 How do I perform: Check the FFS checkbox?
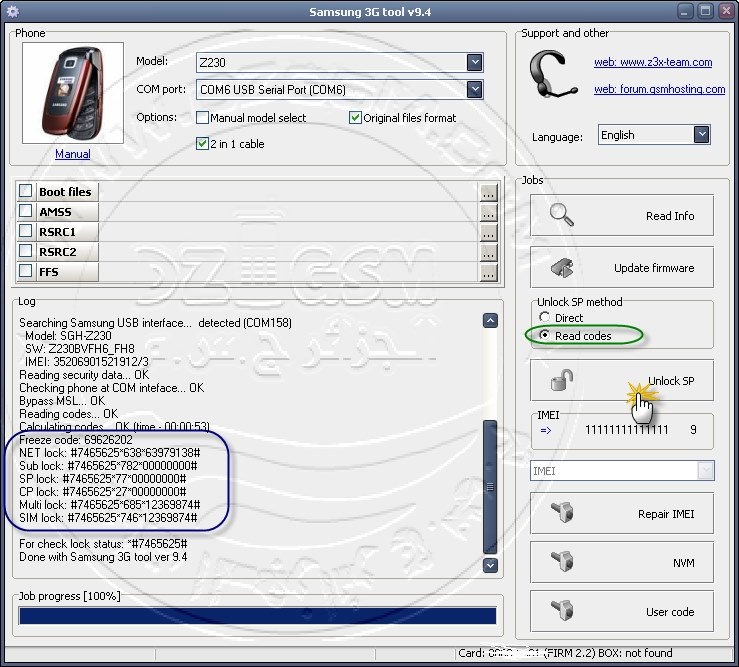click(25, 271)
